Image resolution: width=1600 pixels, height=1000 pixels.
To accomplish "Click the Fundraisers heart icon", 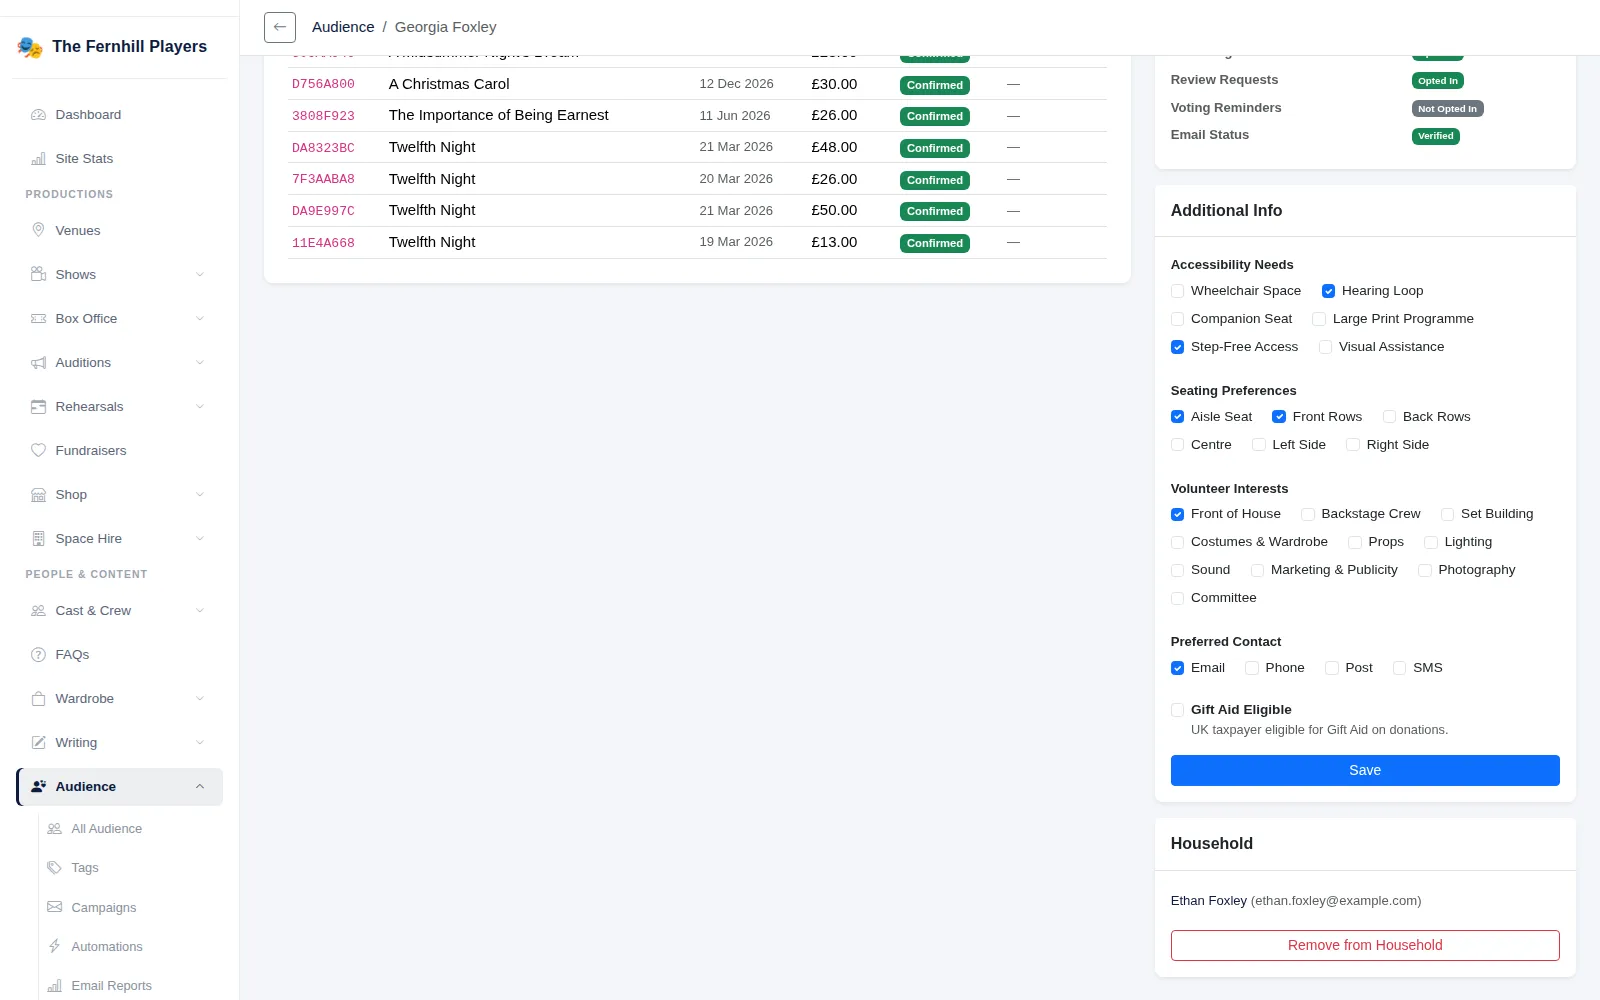I will click(38, 451).
